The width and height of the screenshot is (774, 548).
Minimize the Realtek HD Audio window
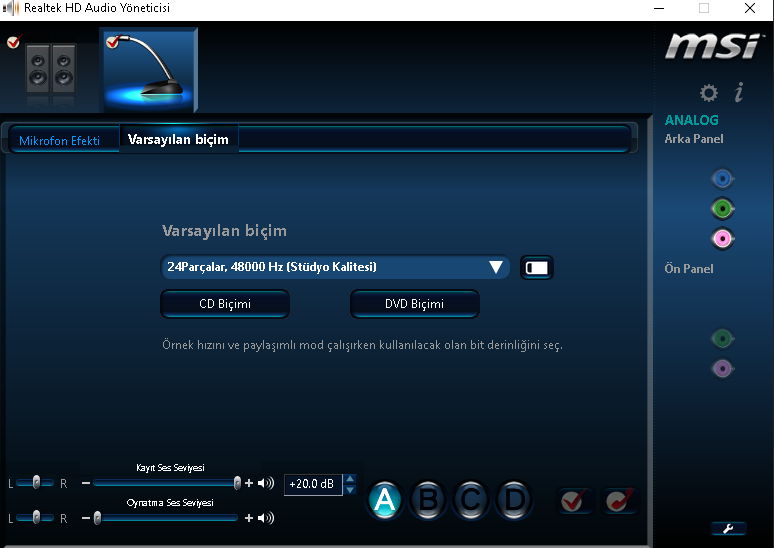tap(659, 8)
